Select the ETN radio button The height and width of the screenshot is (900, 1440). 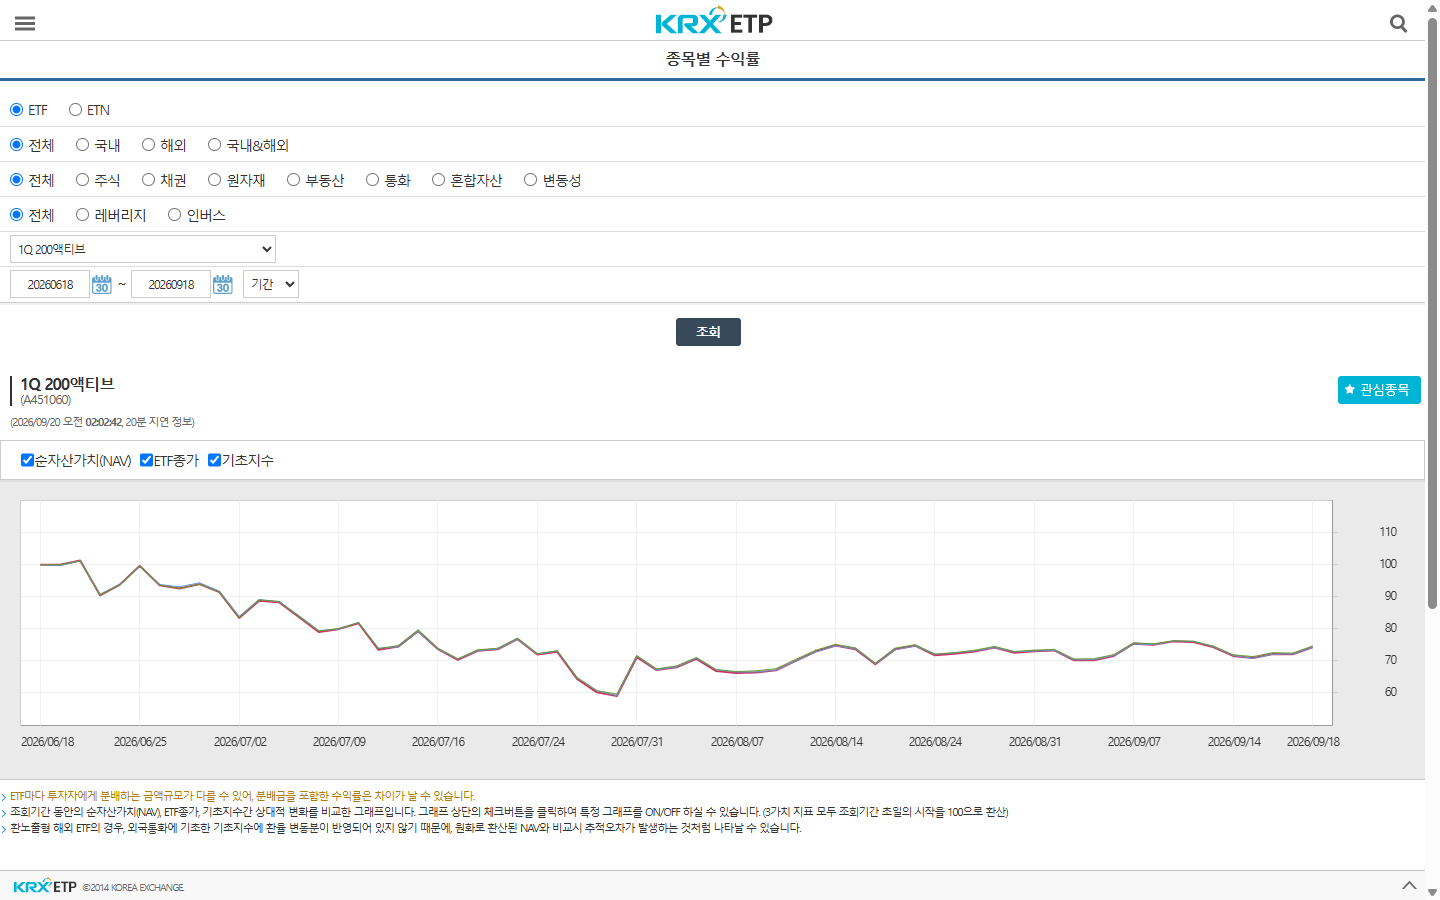point(75,110)
